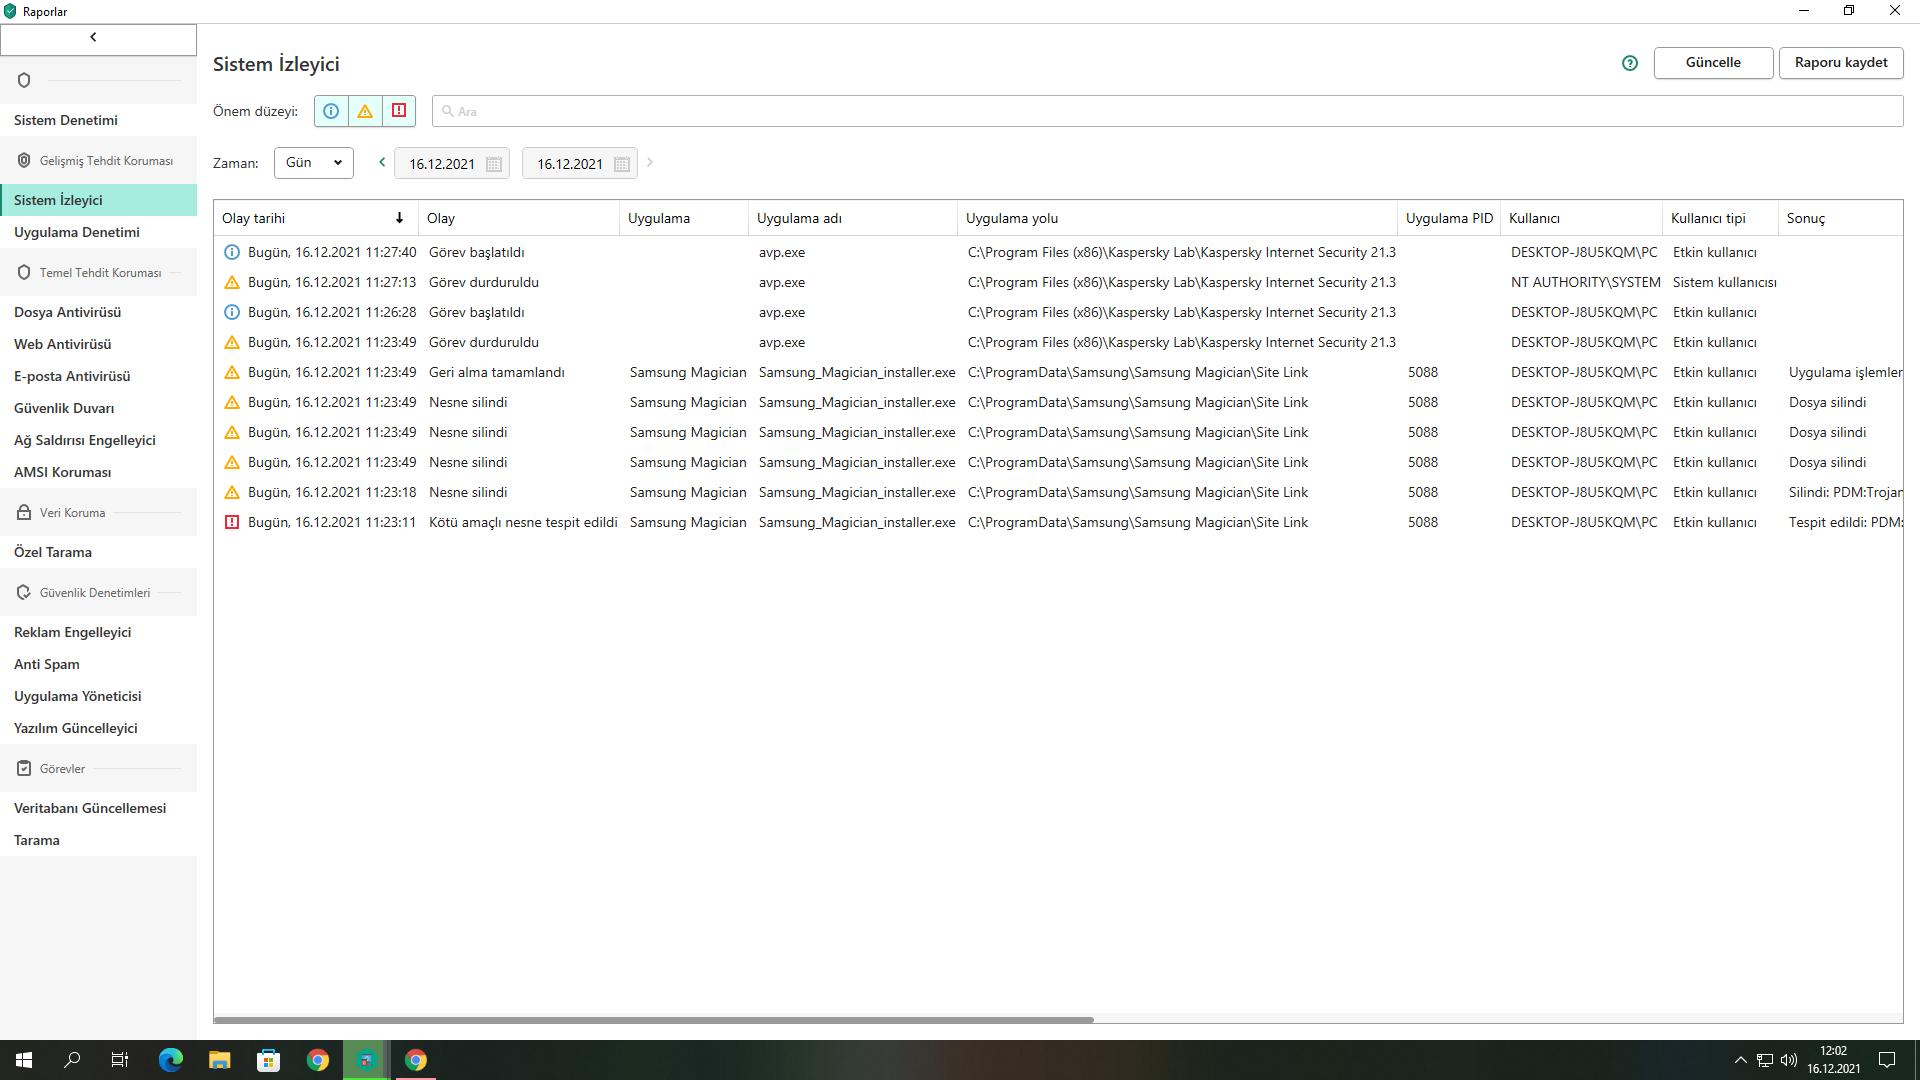
Task: Click the Güncelle button
Action: [x=1713, y=62]
